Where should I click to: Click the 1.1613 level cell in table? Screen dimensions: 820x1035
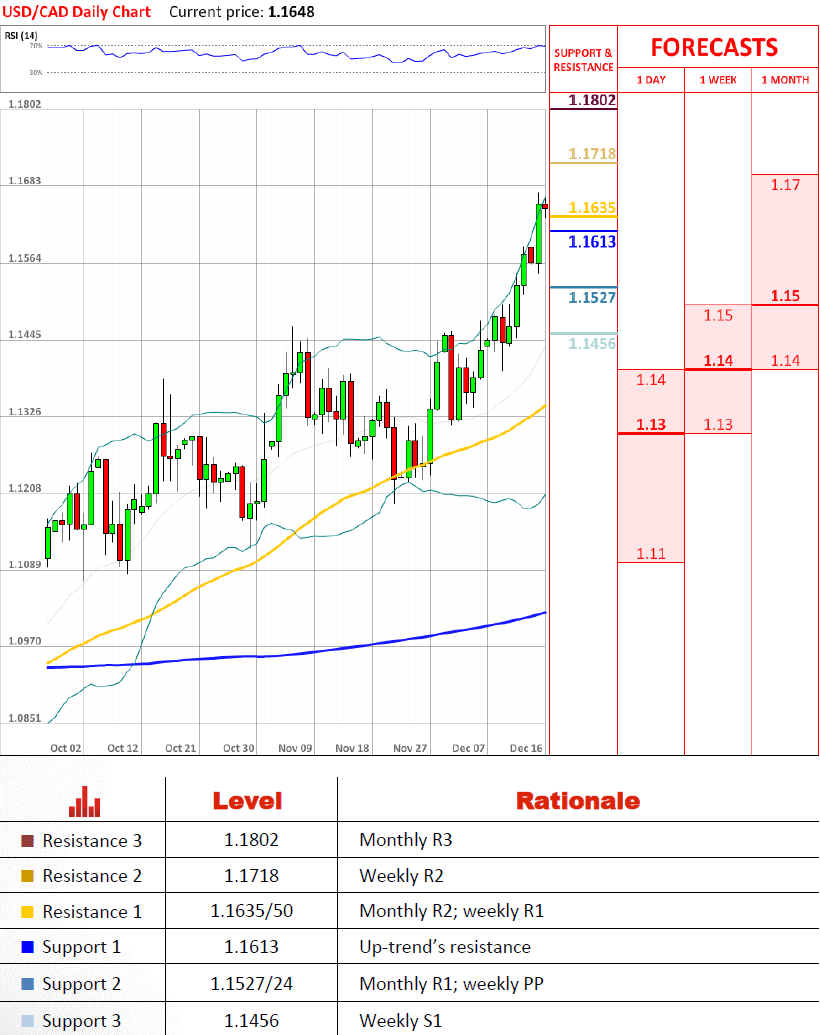coord(252,947)
